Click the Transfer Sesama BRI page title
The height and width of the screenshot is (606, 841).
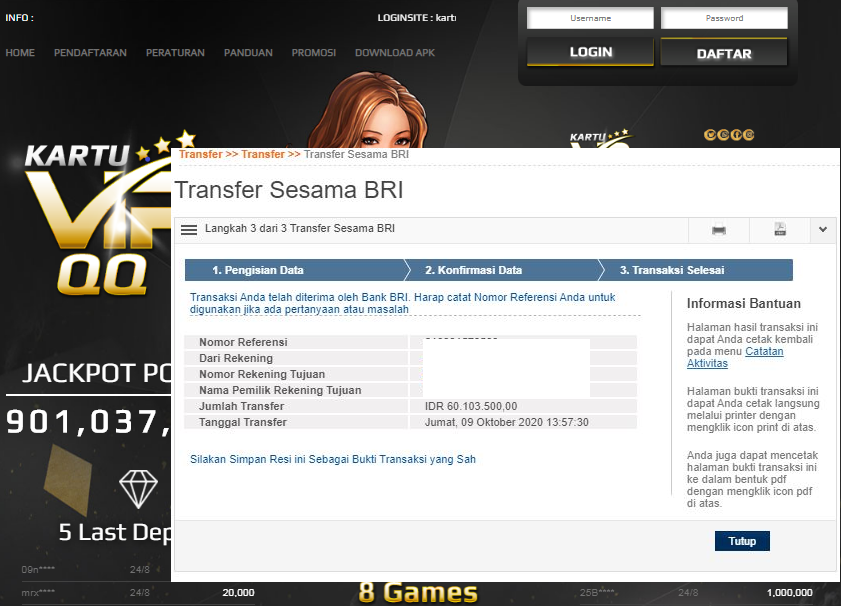[x=289, y=190]
